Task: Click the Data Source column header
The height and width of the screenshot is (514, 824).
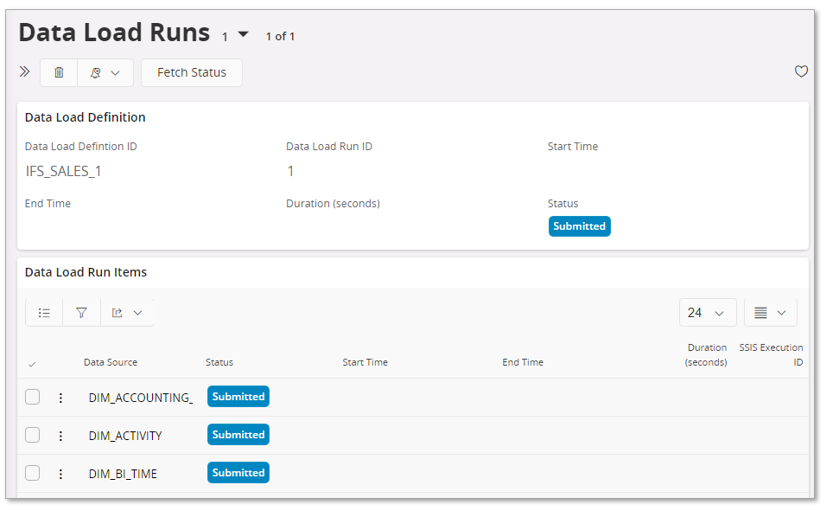Action: pyautogui.click(x=110, y=362)
